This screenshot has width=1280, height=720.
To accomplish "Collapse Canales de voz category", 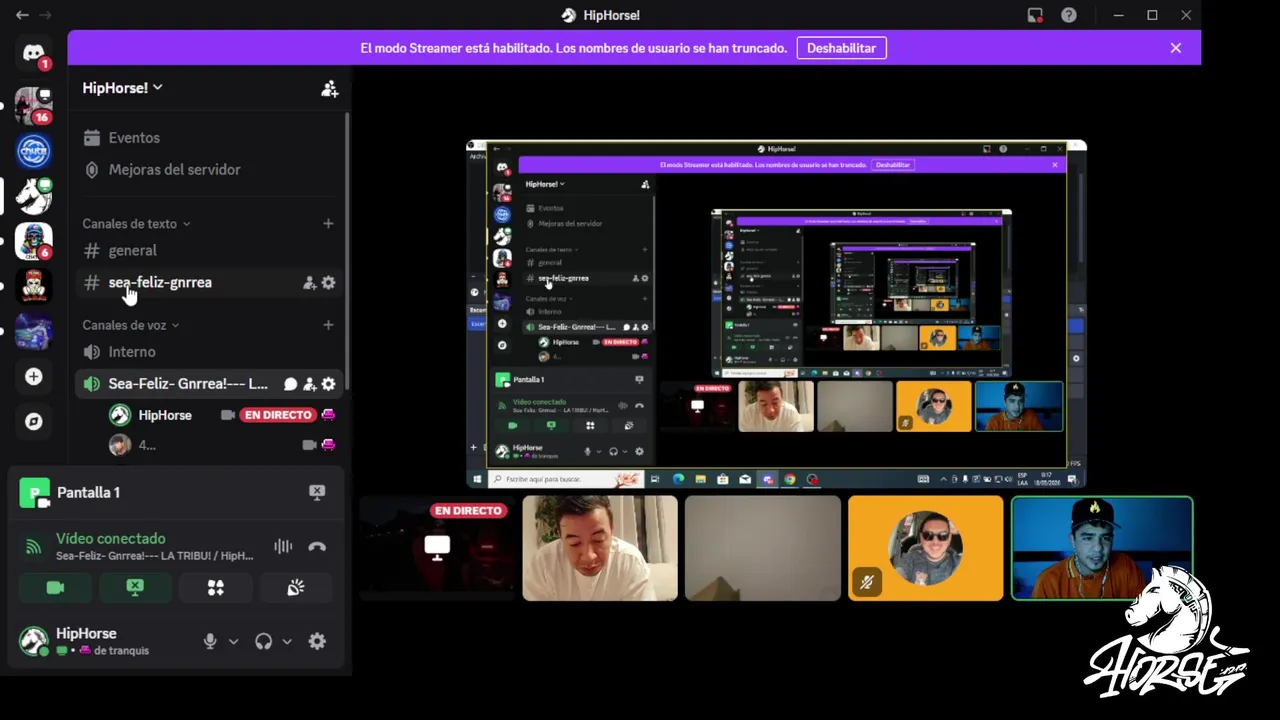I will pos(131,325).
